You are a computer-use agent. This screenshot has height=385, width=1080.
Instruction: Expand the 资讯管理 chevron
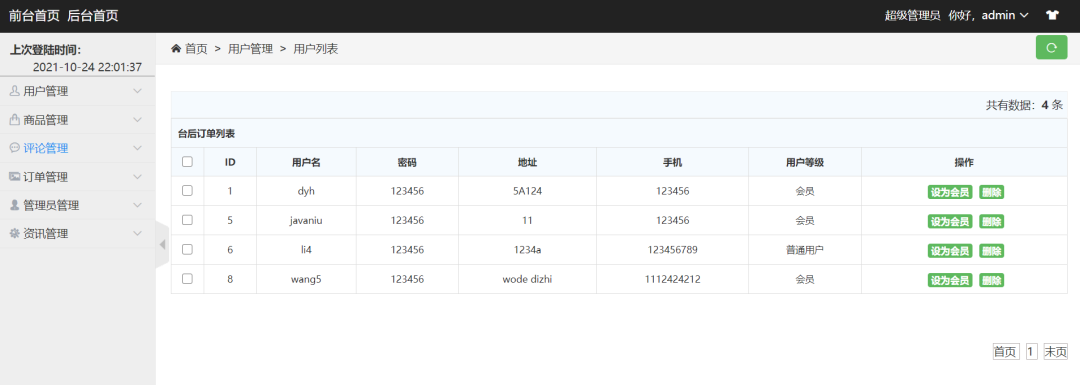(137, 233)
